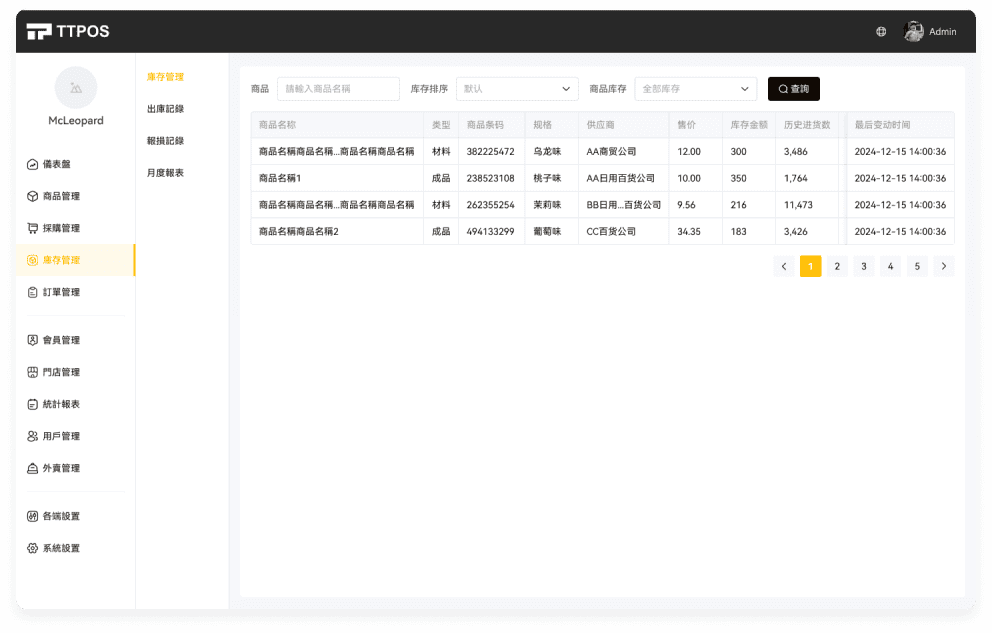This screenshot has height=633, width=992.
Task: Open the 報損記錄 submenu item
Action: coord(165,141)
